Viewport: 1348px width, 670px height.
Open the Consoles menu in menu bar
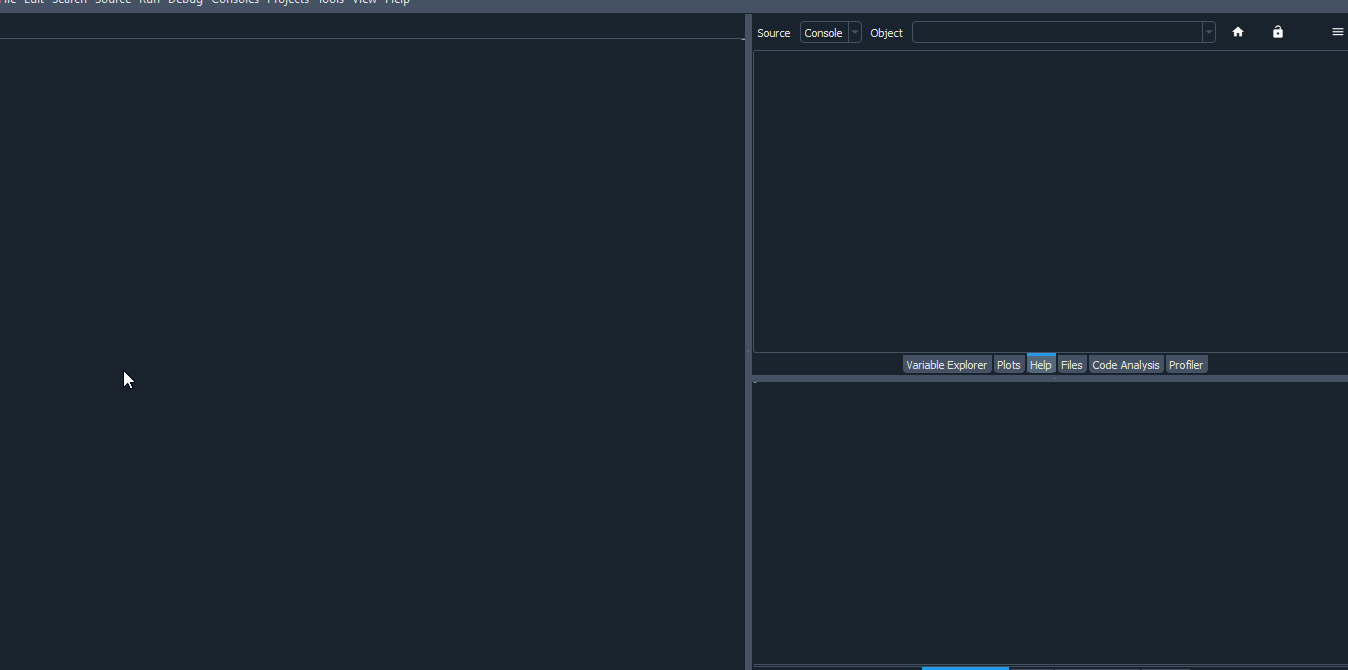[235, 2]
